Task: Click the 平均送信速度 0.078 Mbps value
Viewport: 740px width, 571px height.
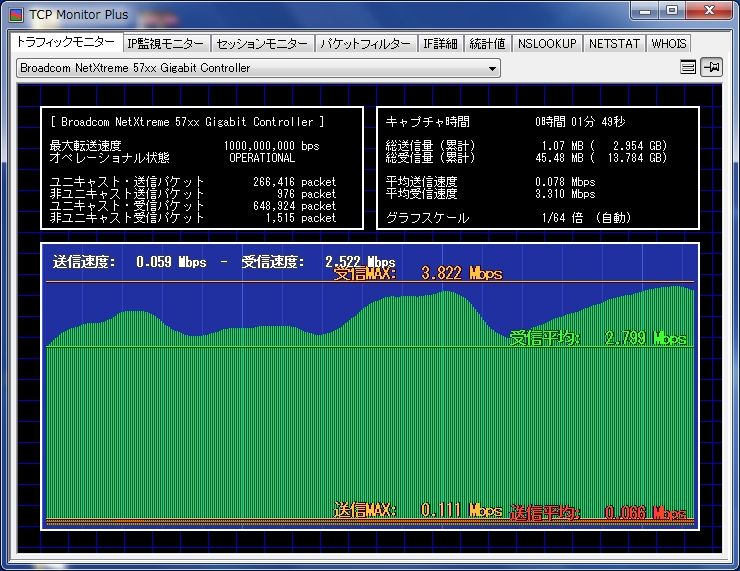Action: point(565,182)
